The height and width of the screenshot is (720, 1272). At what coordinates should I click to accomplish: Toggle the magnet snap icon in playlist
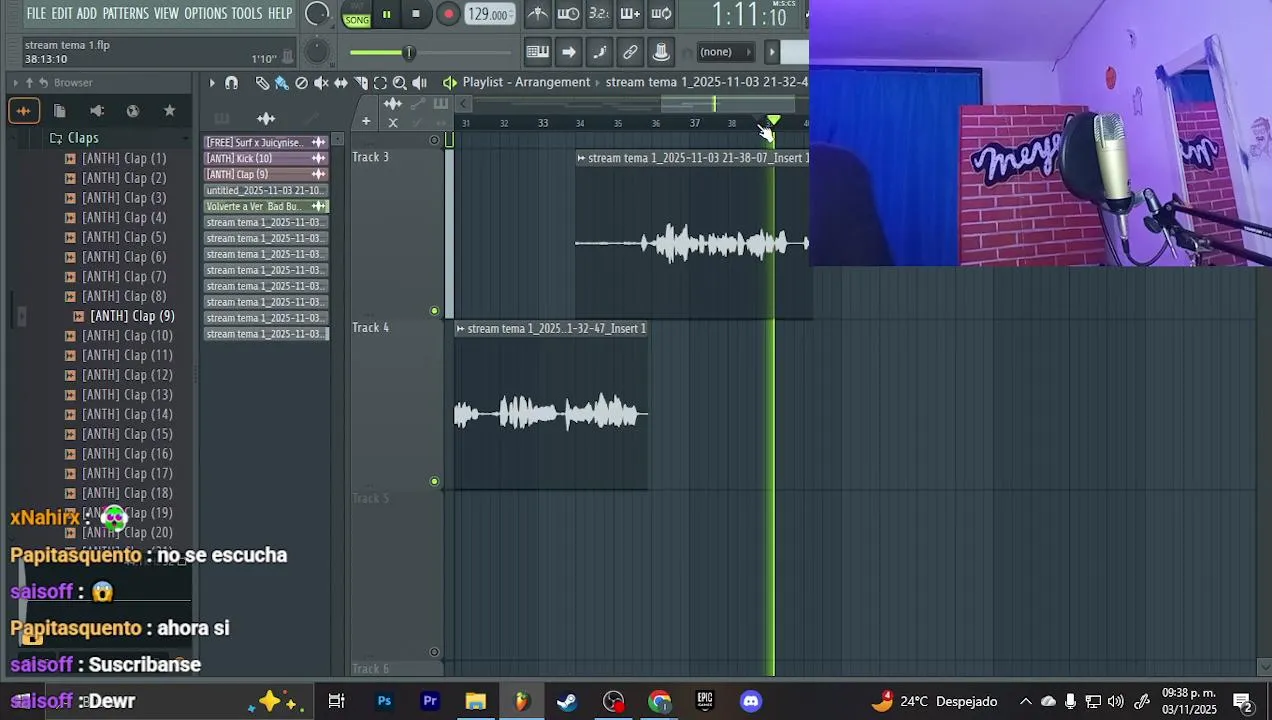click(232, 83)
